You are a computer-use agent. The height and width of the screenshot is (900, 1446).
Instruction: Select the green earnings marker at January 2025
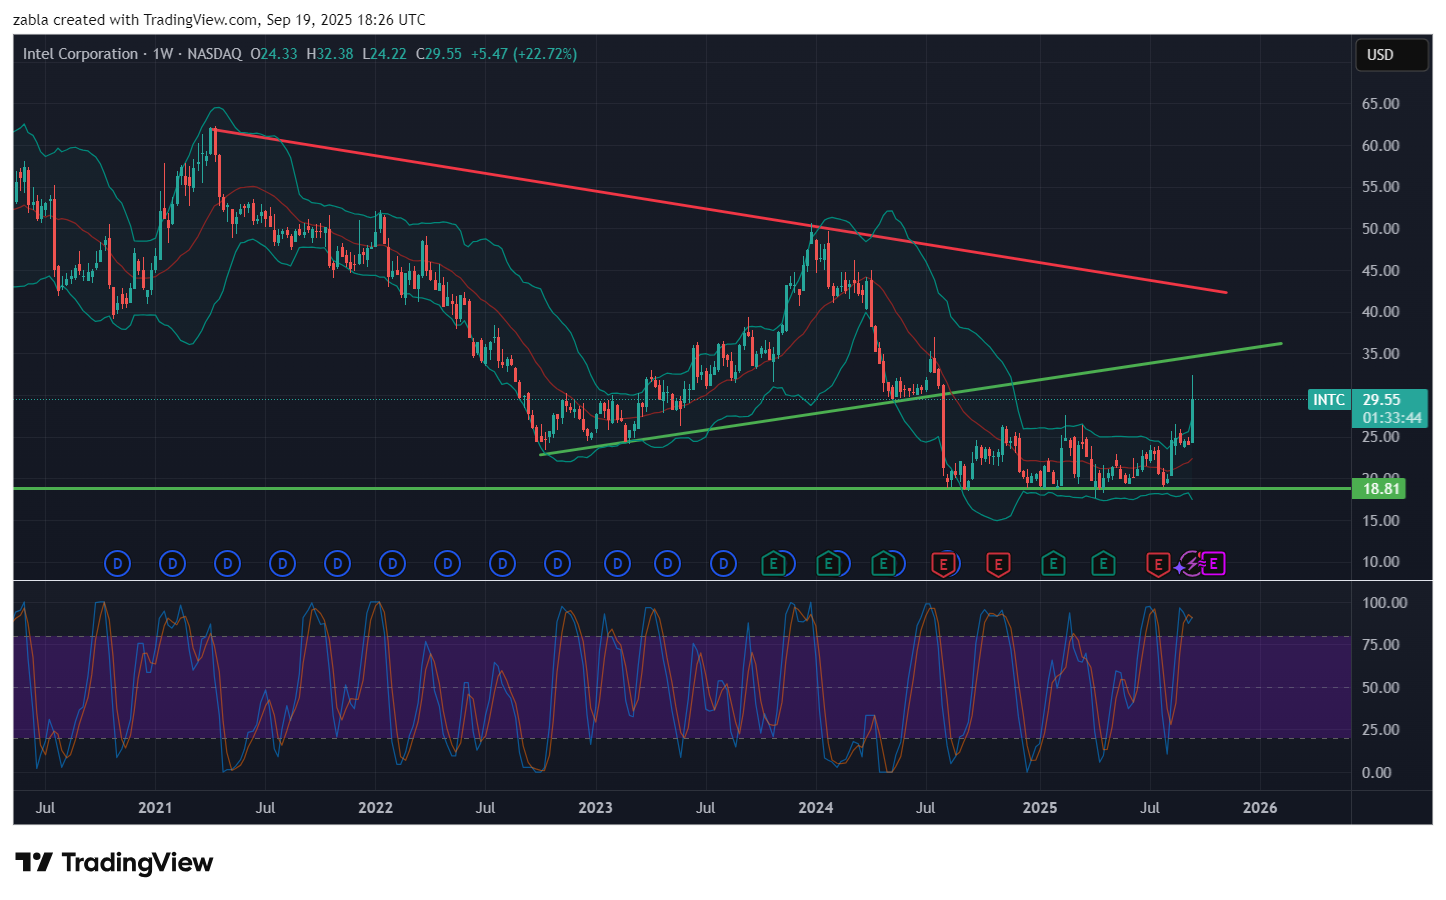1053,564
